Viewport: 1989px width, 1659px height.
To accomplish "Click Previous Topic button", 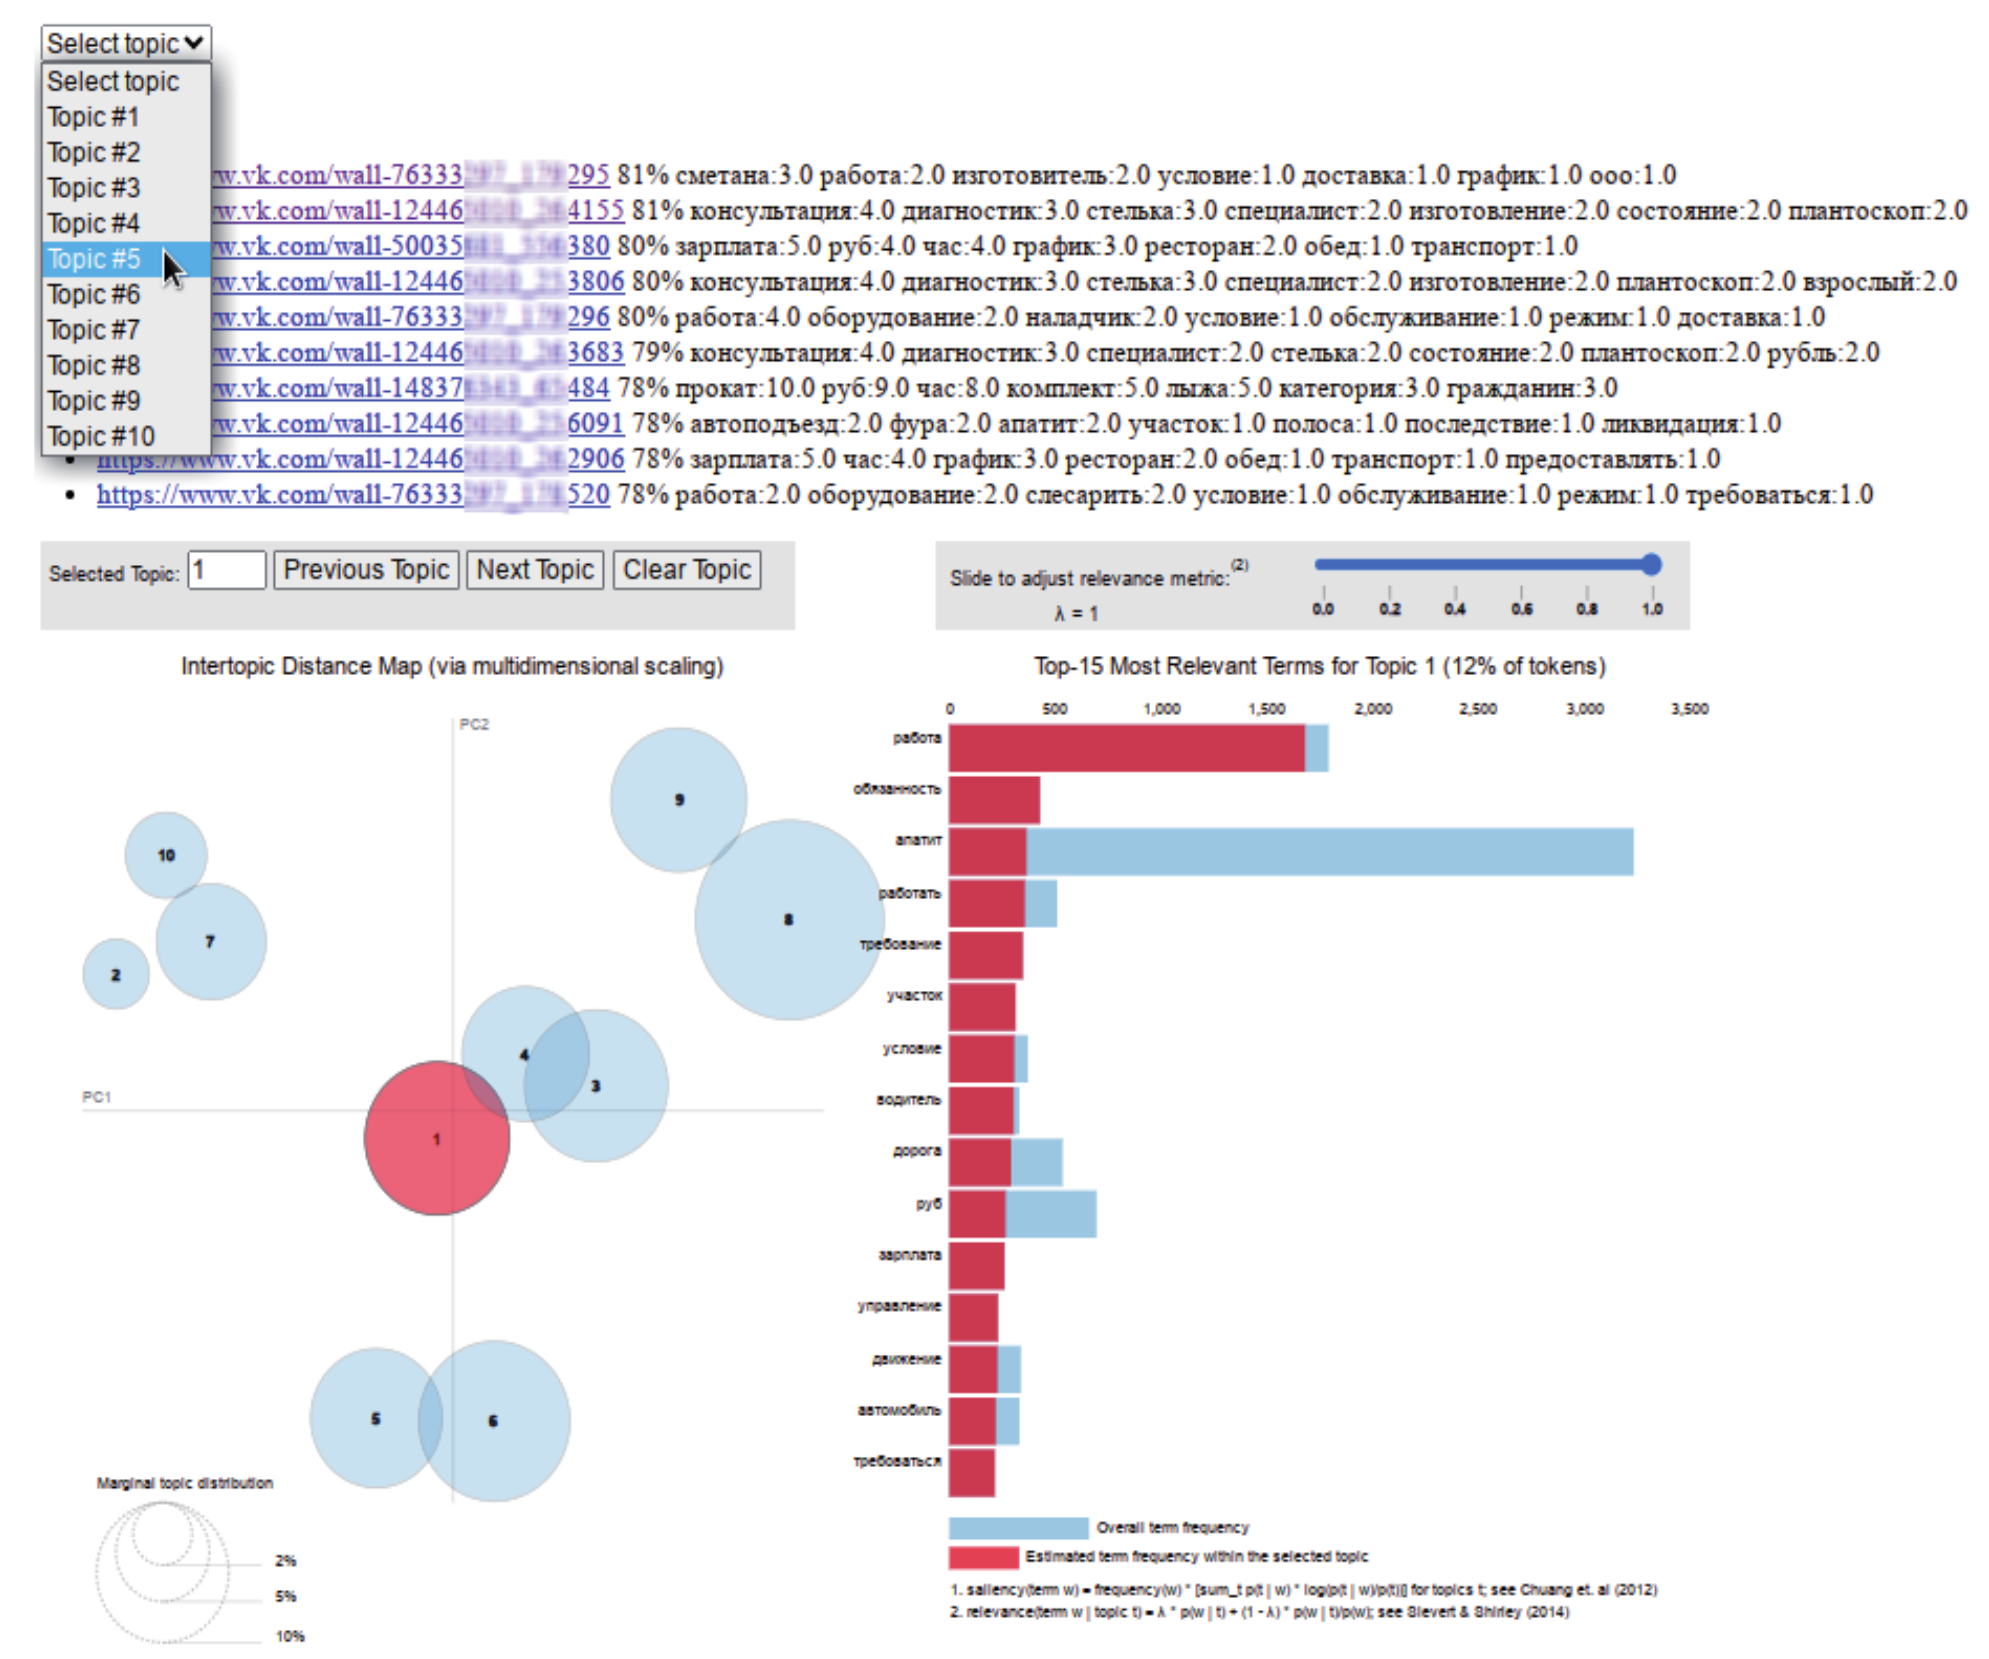I will [x=365, y=569].
